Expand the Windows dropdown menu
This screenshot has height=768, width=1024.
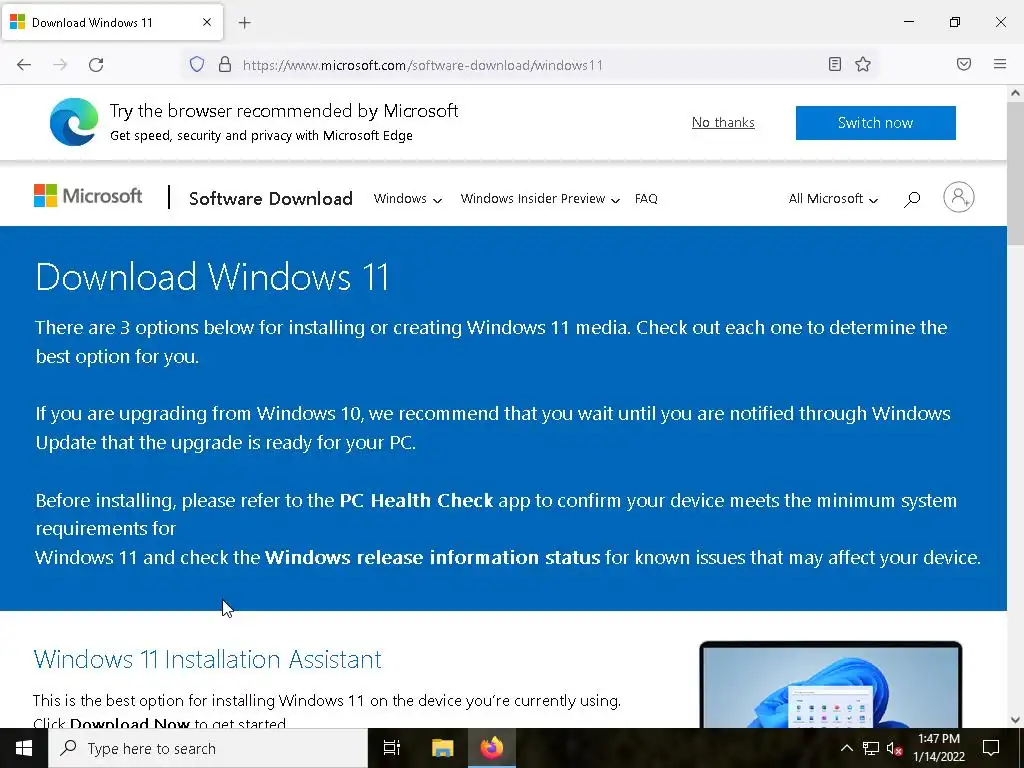[x=408, y=199]
